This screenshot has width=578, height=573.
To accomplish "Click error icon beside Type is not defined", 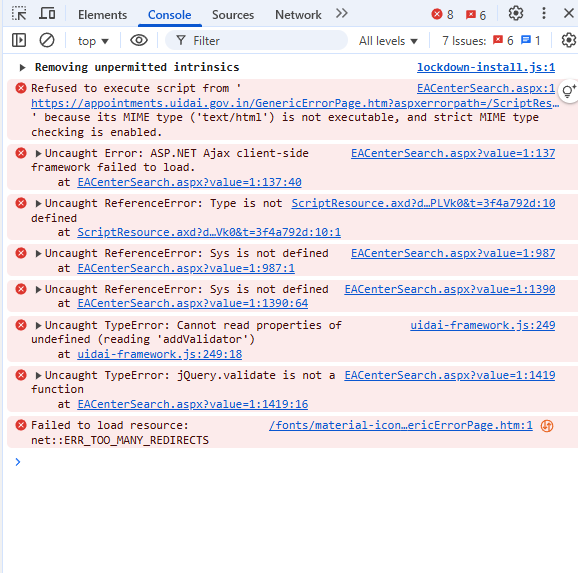I will tap(21, 203).
